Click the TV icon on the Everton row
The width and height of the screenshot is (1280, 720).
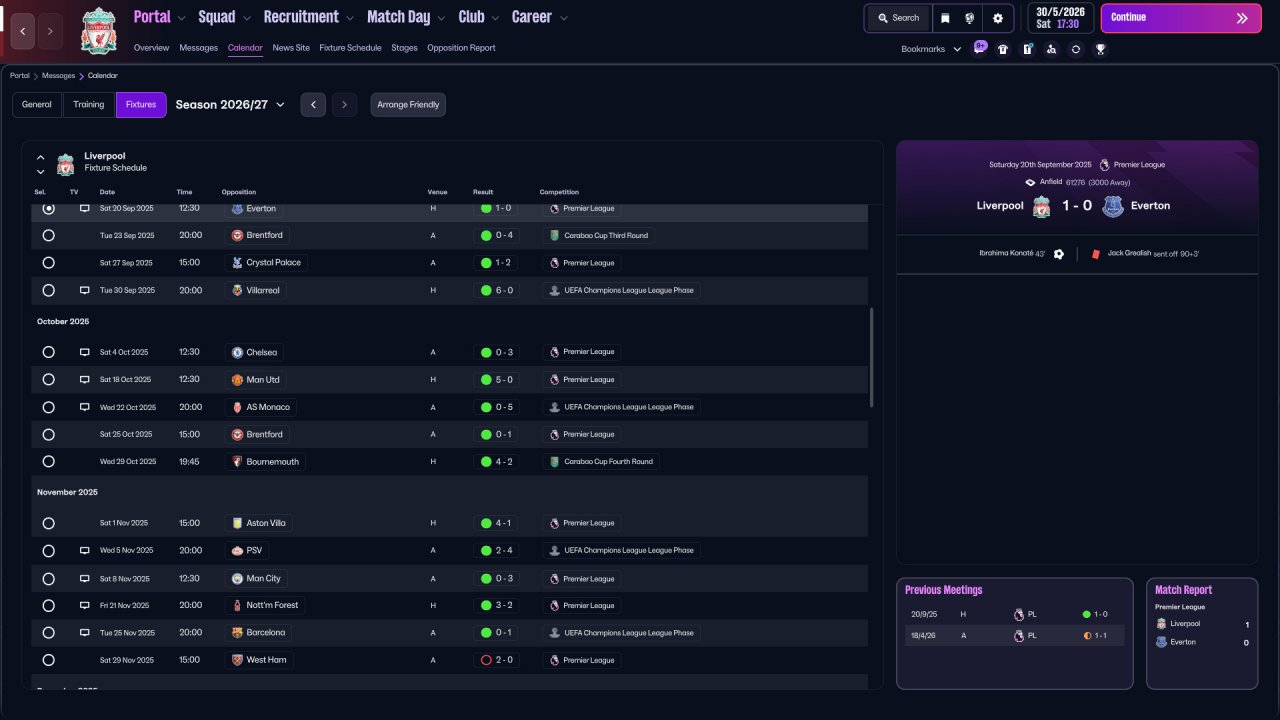click(85, 209)
